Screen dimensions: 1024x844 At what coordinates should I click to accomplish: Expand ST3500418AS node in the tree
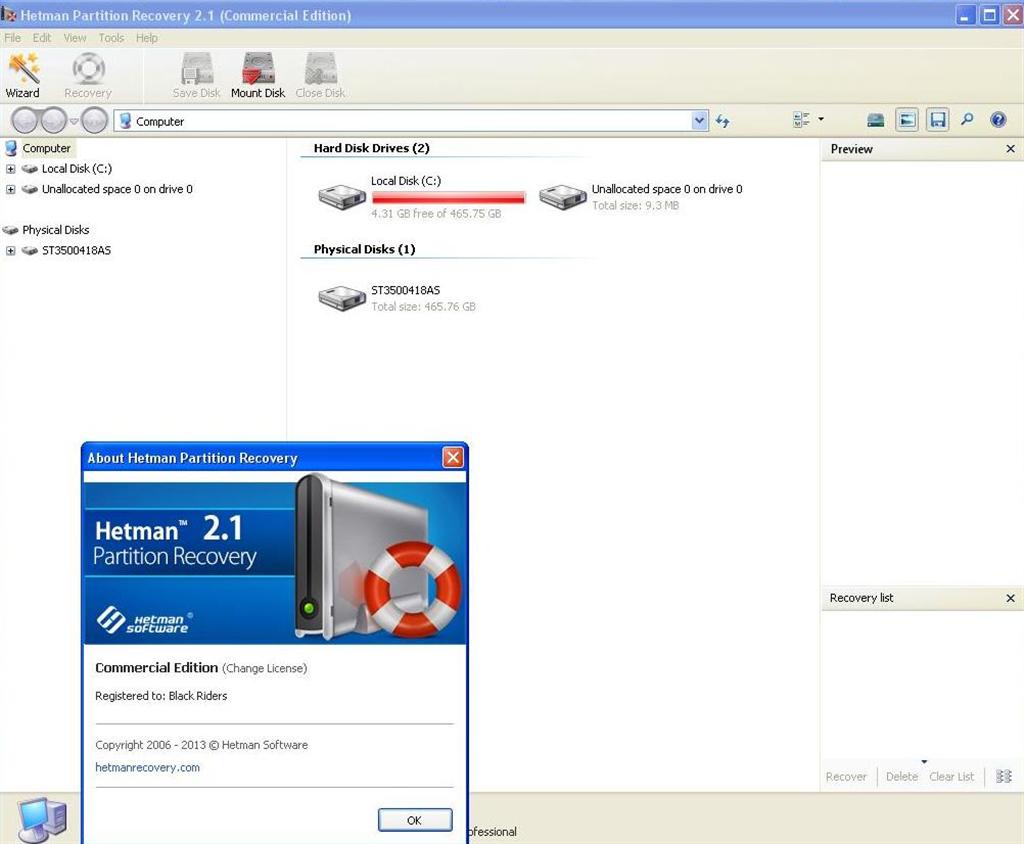click(11, 250)
